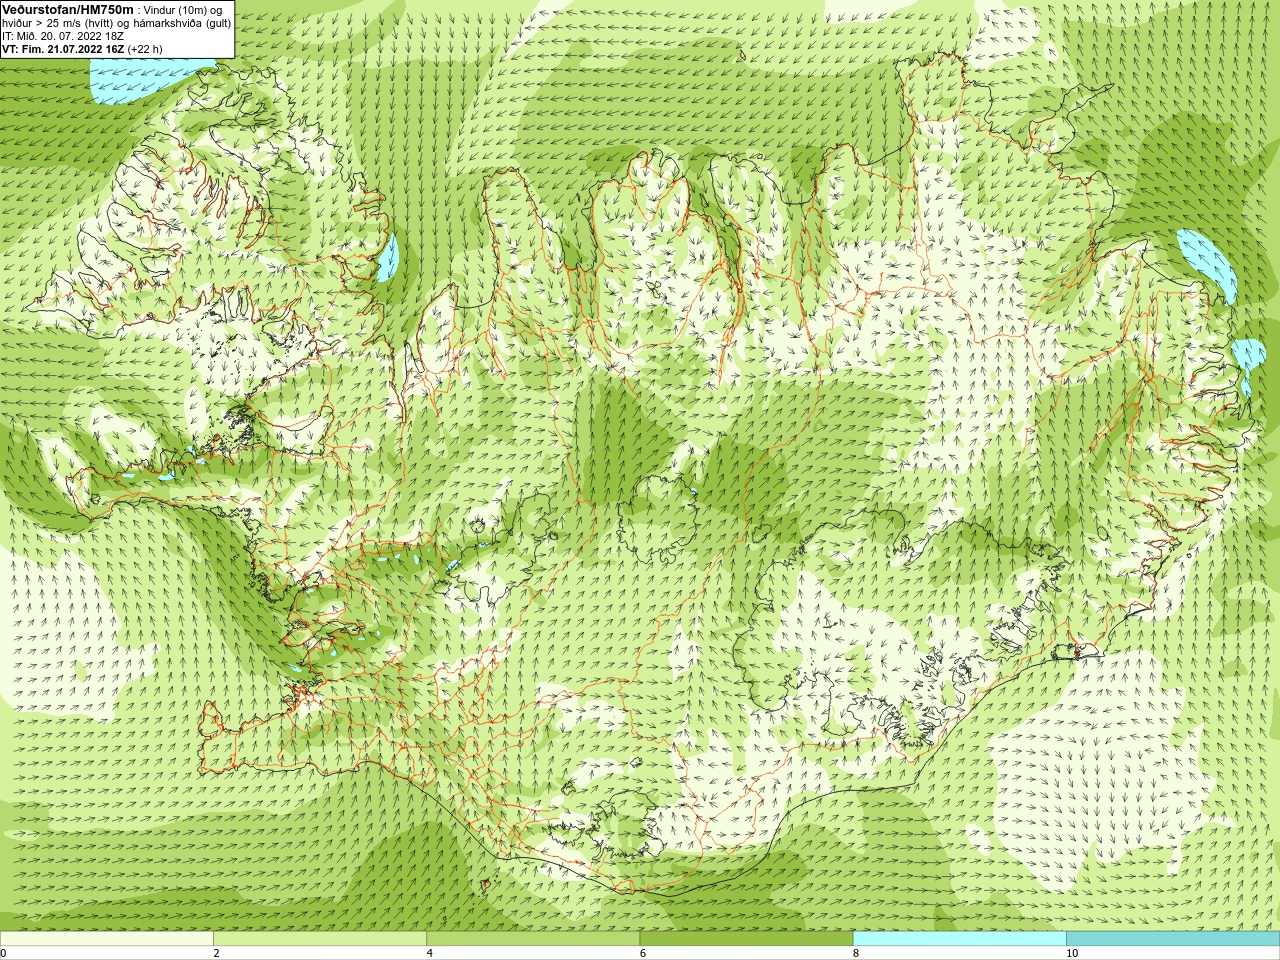Select the light green 2–4 m/s scale segment
Viewport: 1280px width, 960px height.
click(320, 939)
